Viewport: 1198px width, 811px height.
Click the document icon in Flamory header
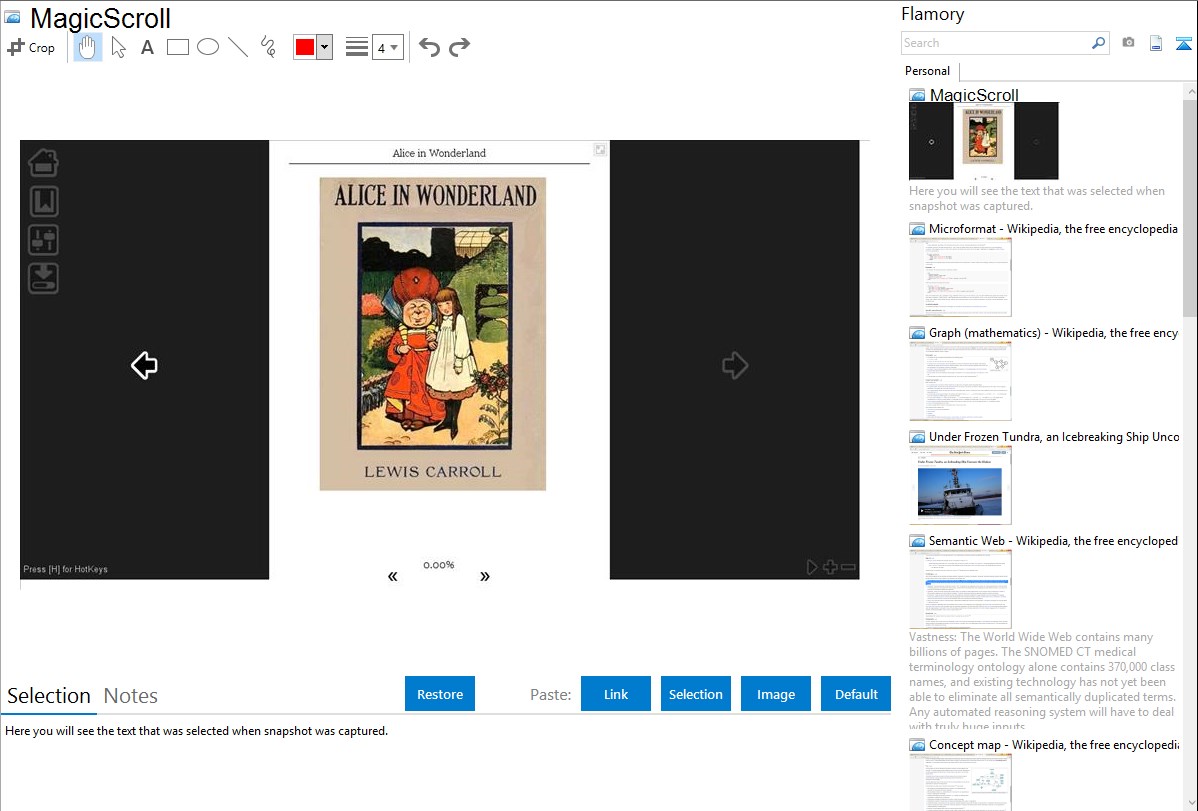click(x=1156, y=43)
